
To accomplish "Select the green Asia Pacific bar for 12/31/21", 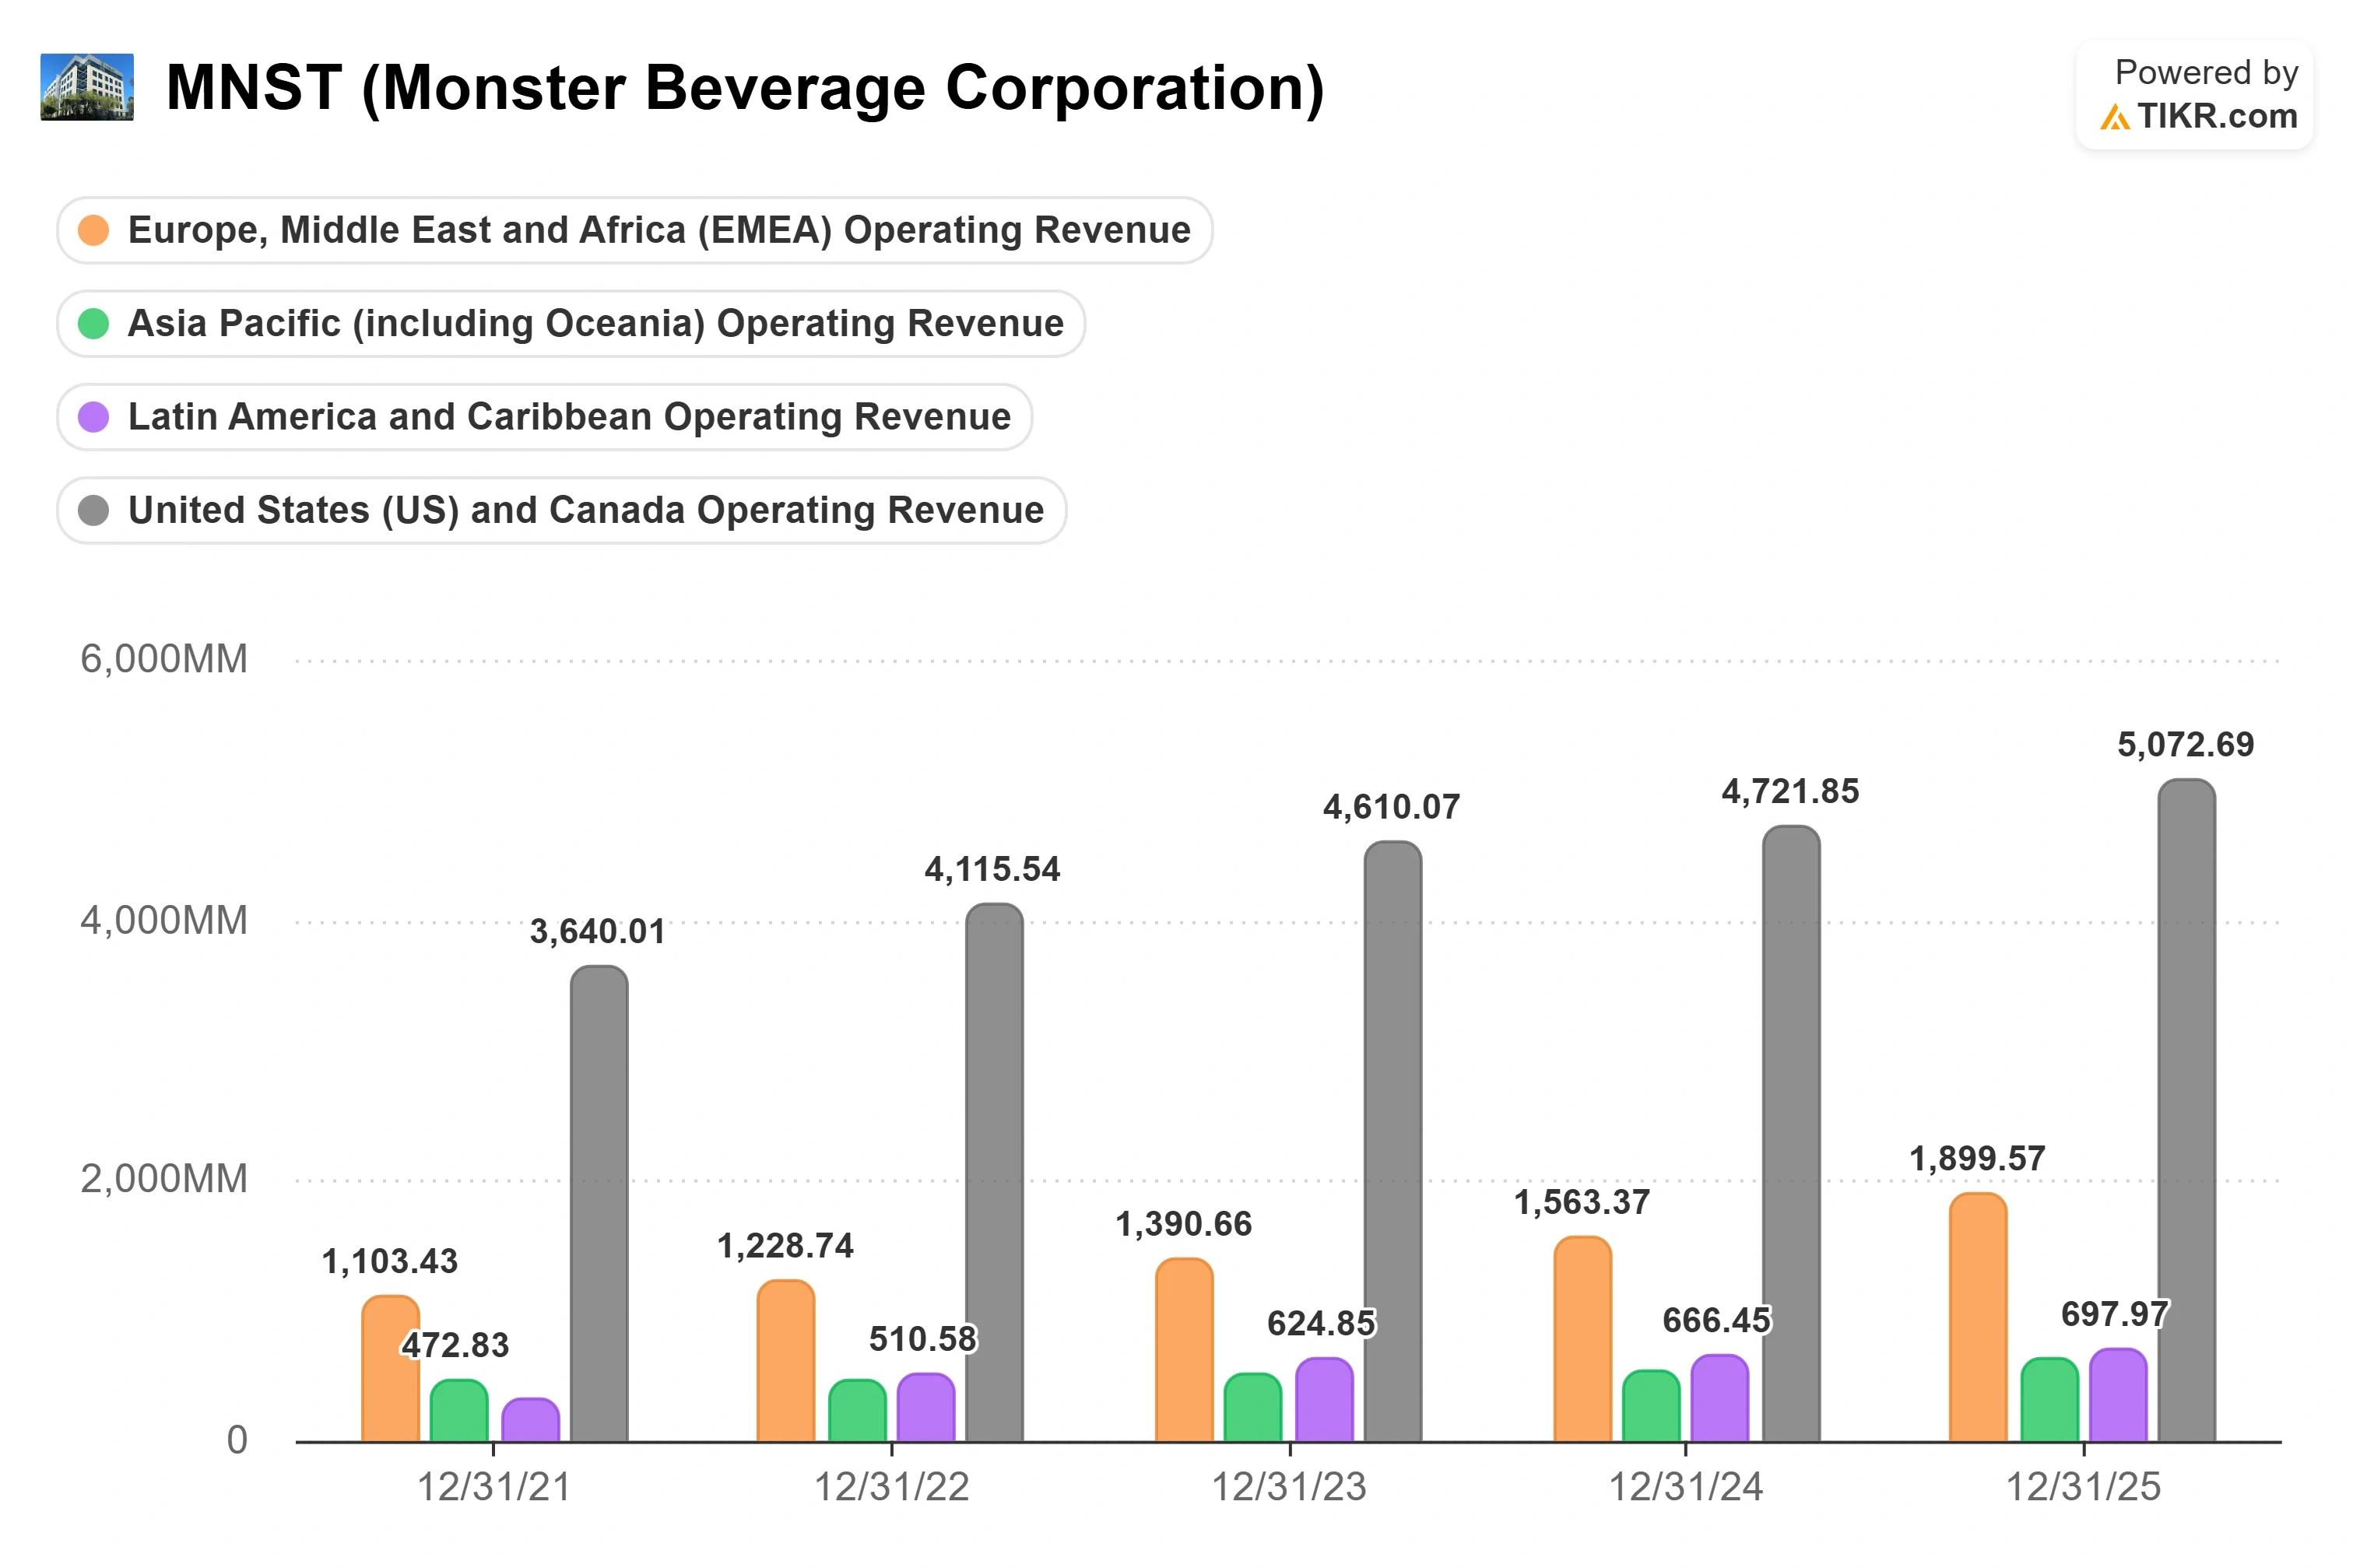I will (459, 1410).
